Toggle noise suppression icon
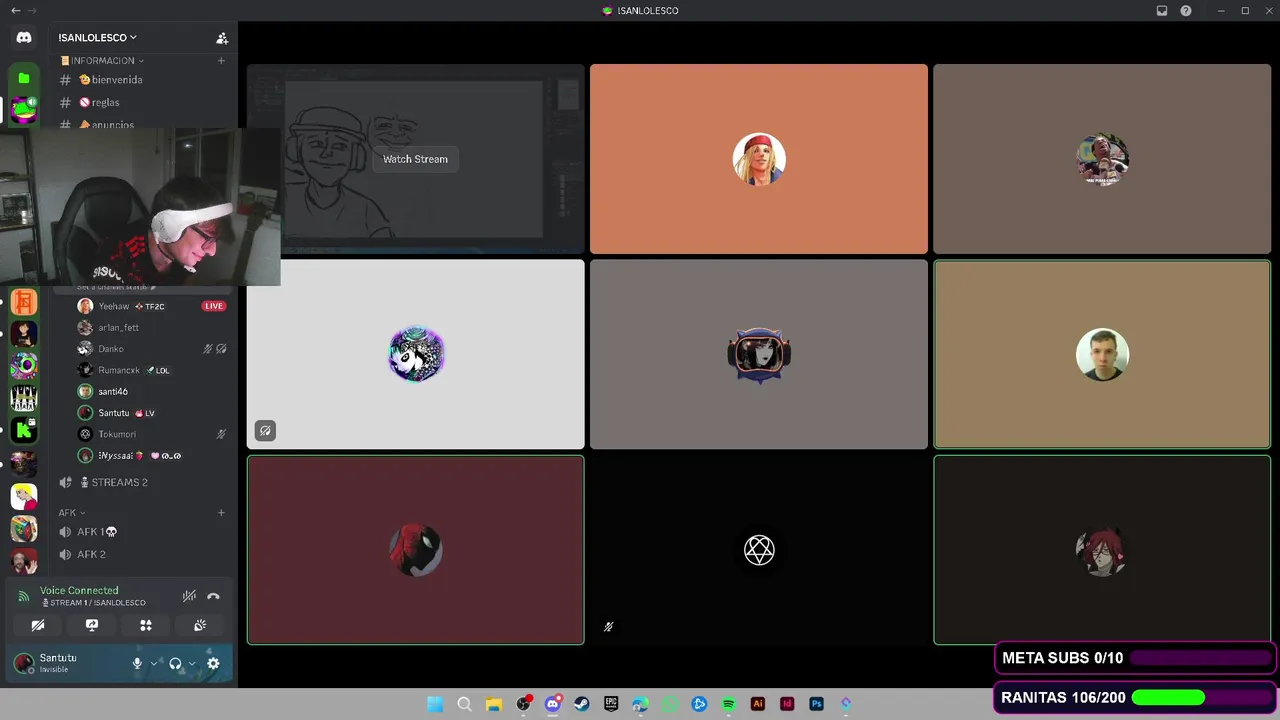Viewport: 1280px width, 720px height. (189, 596)
